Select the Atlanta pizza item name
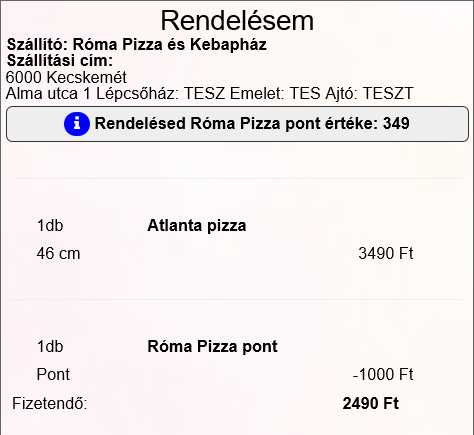The width and height of the screenshot is (474, 435). pos(197,226)
